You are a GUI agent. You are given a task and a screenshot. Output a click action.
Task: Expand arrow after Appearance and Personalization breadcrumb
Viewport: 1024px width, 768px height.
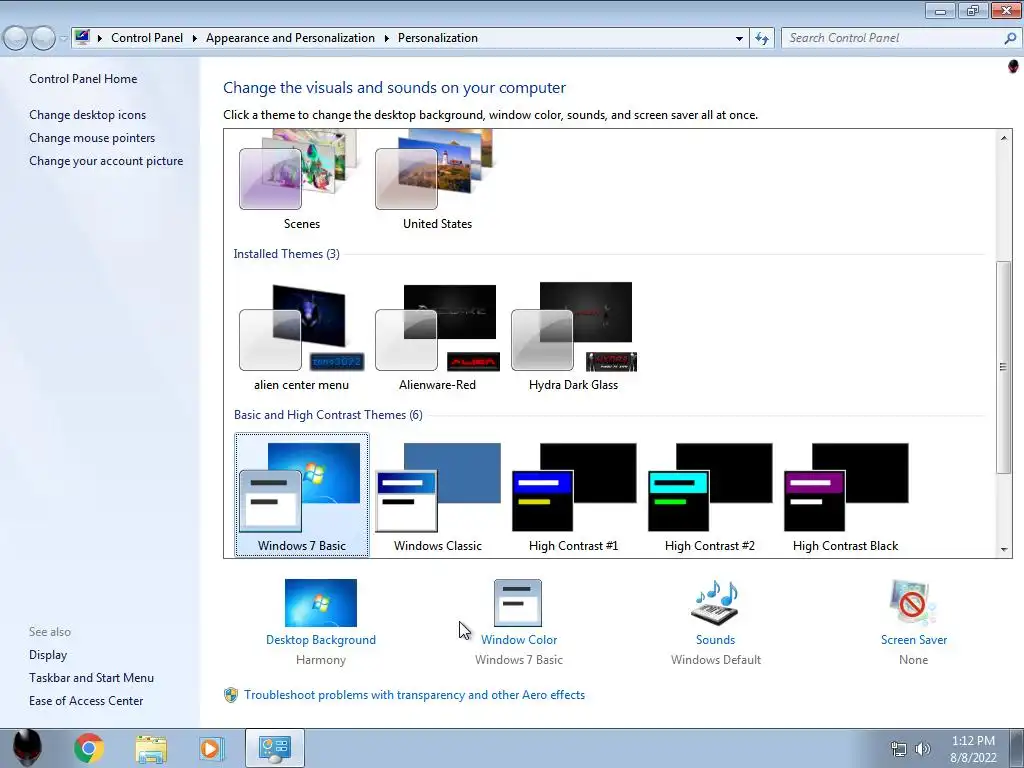(x=387, y=38)
